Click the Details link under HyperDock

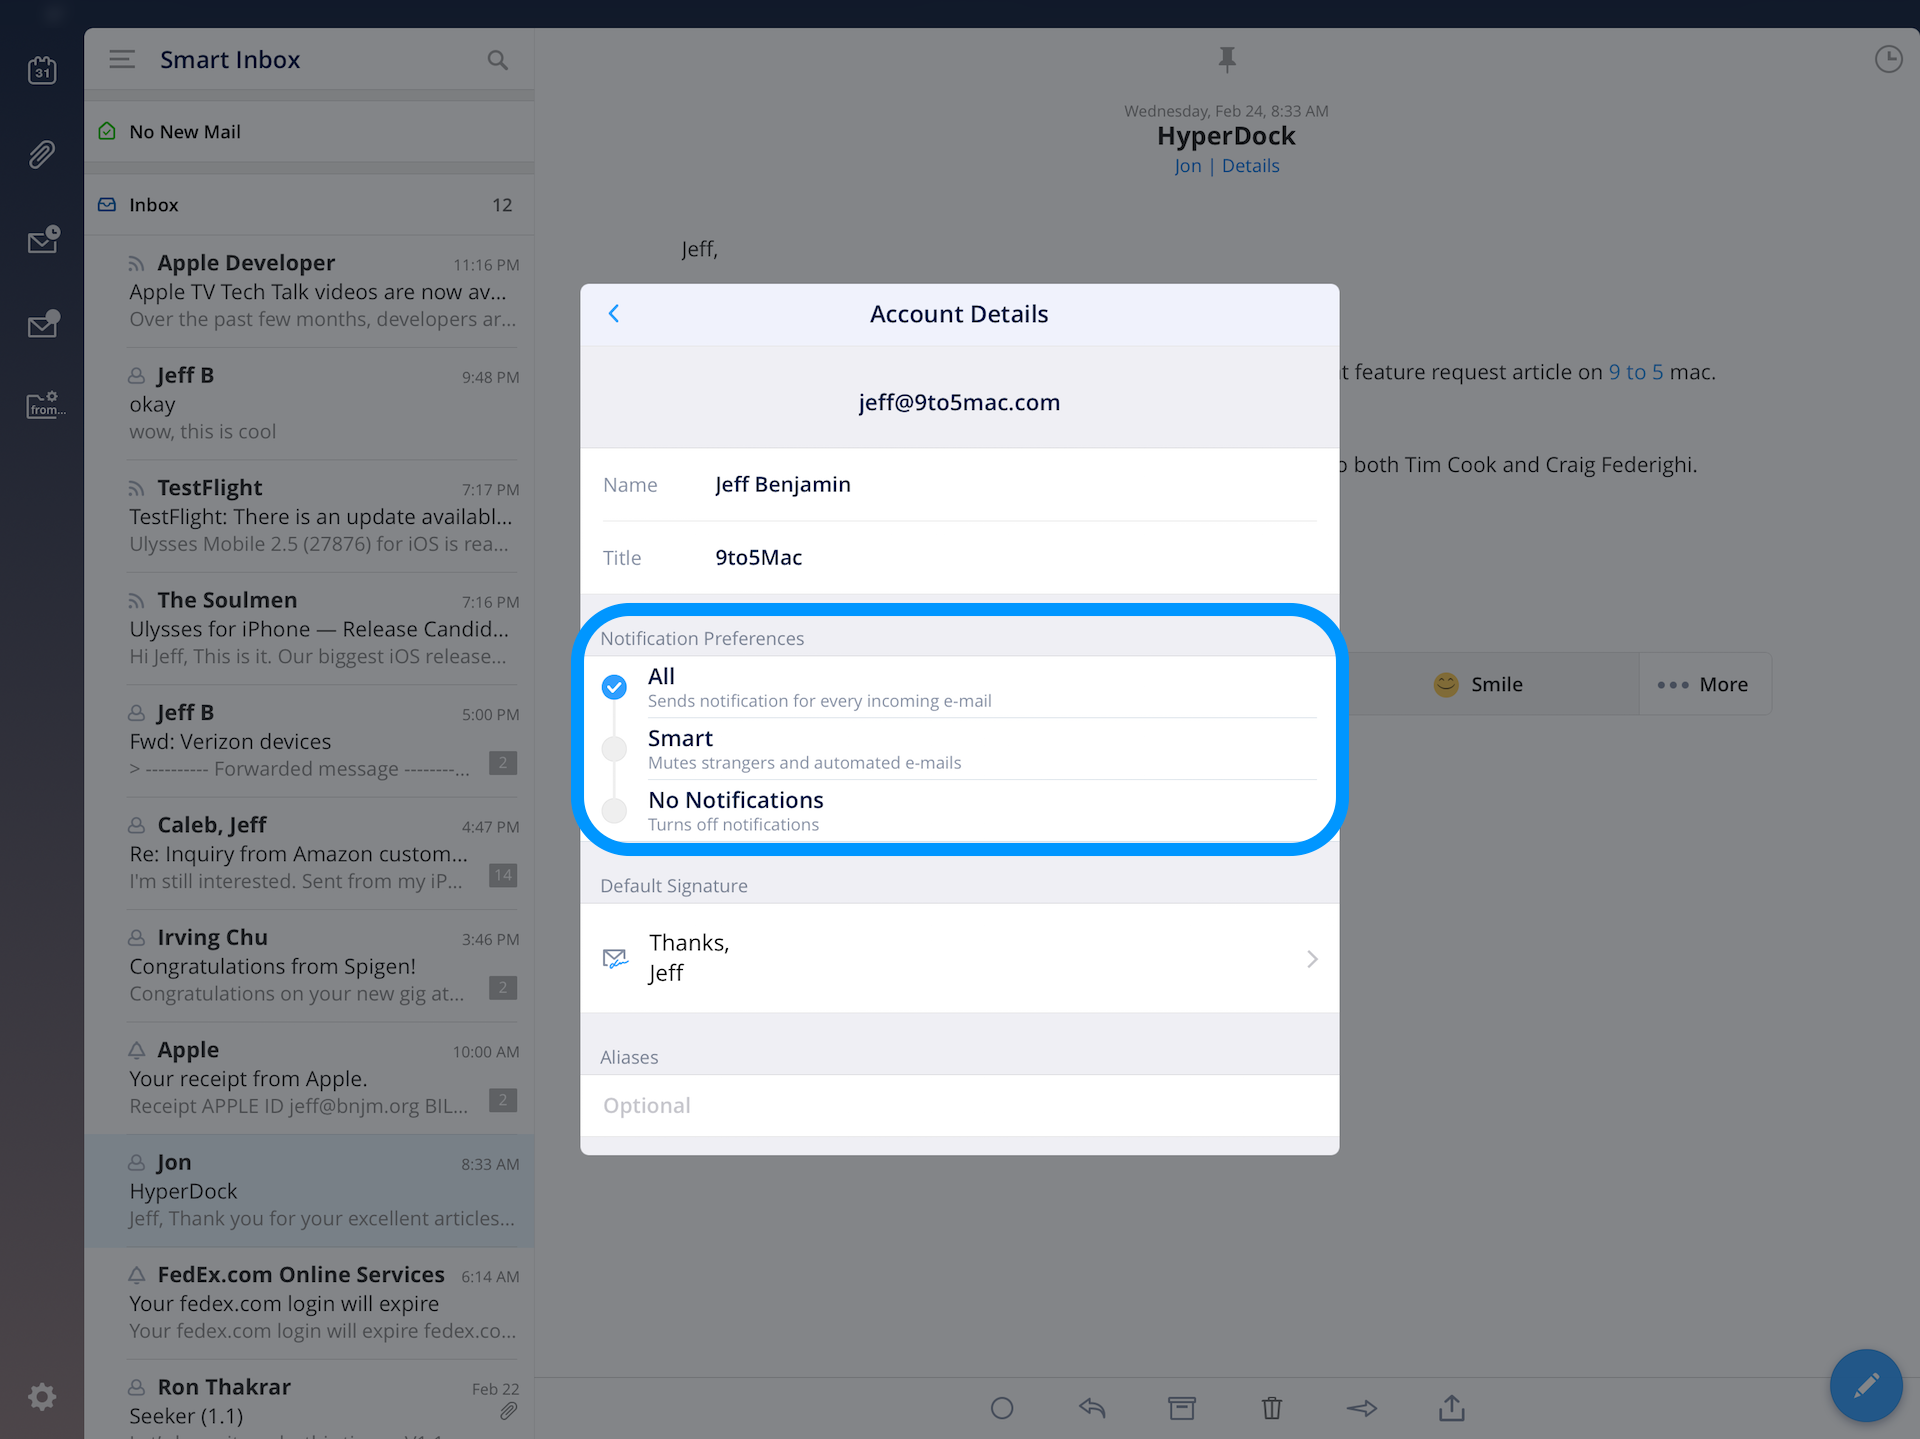(1250, 166)
